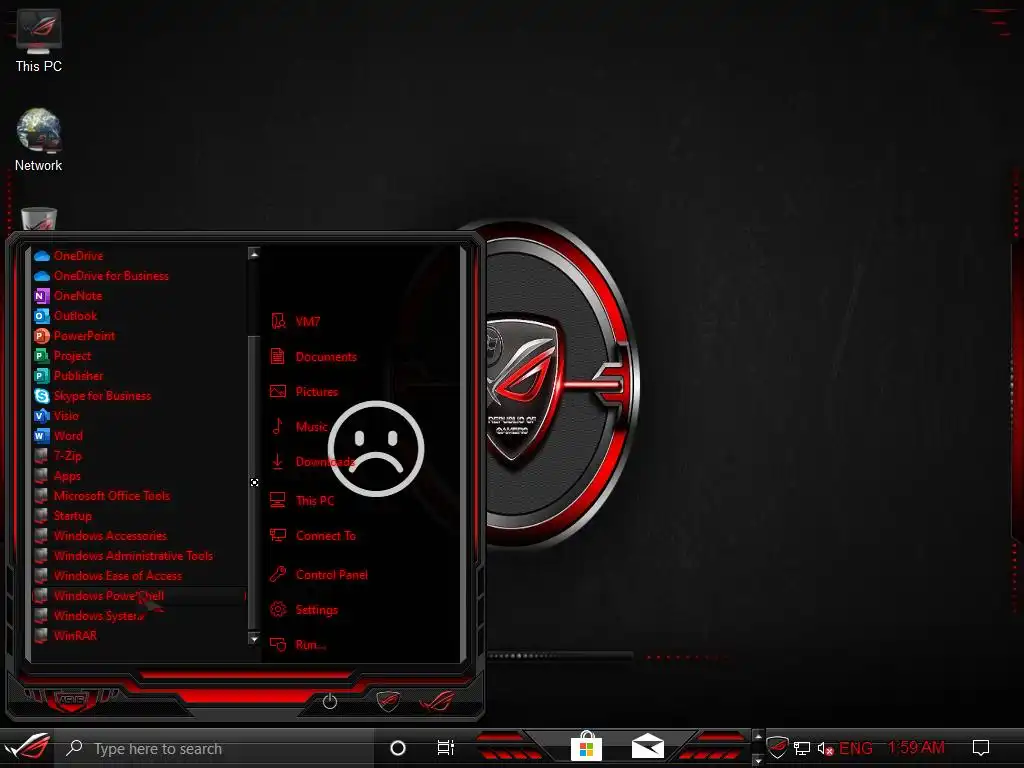
Task: Open Pictures from the start menu
Action: 304,392
